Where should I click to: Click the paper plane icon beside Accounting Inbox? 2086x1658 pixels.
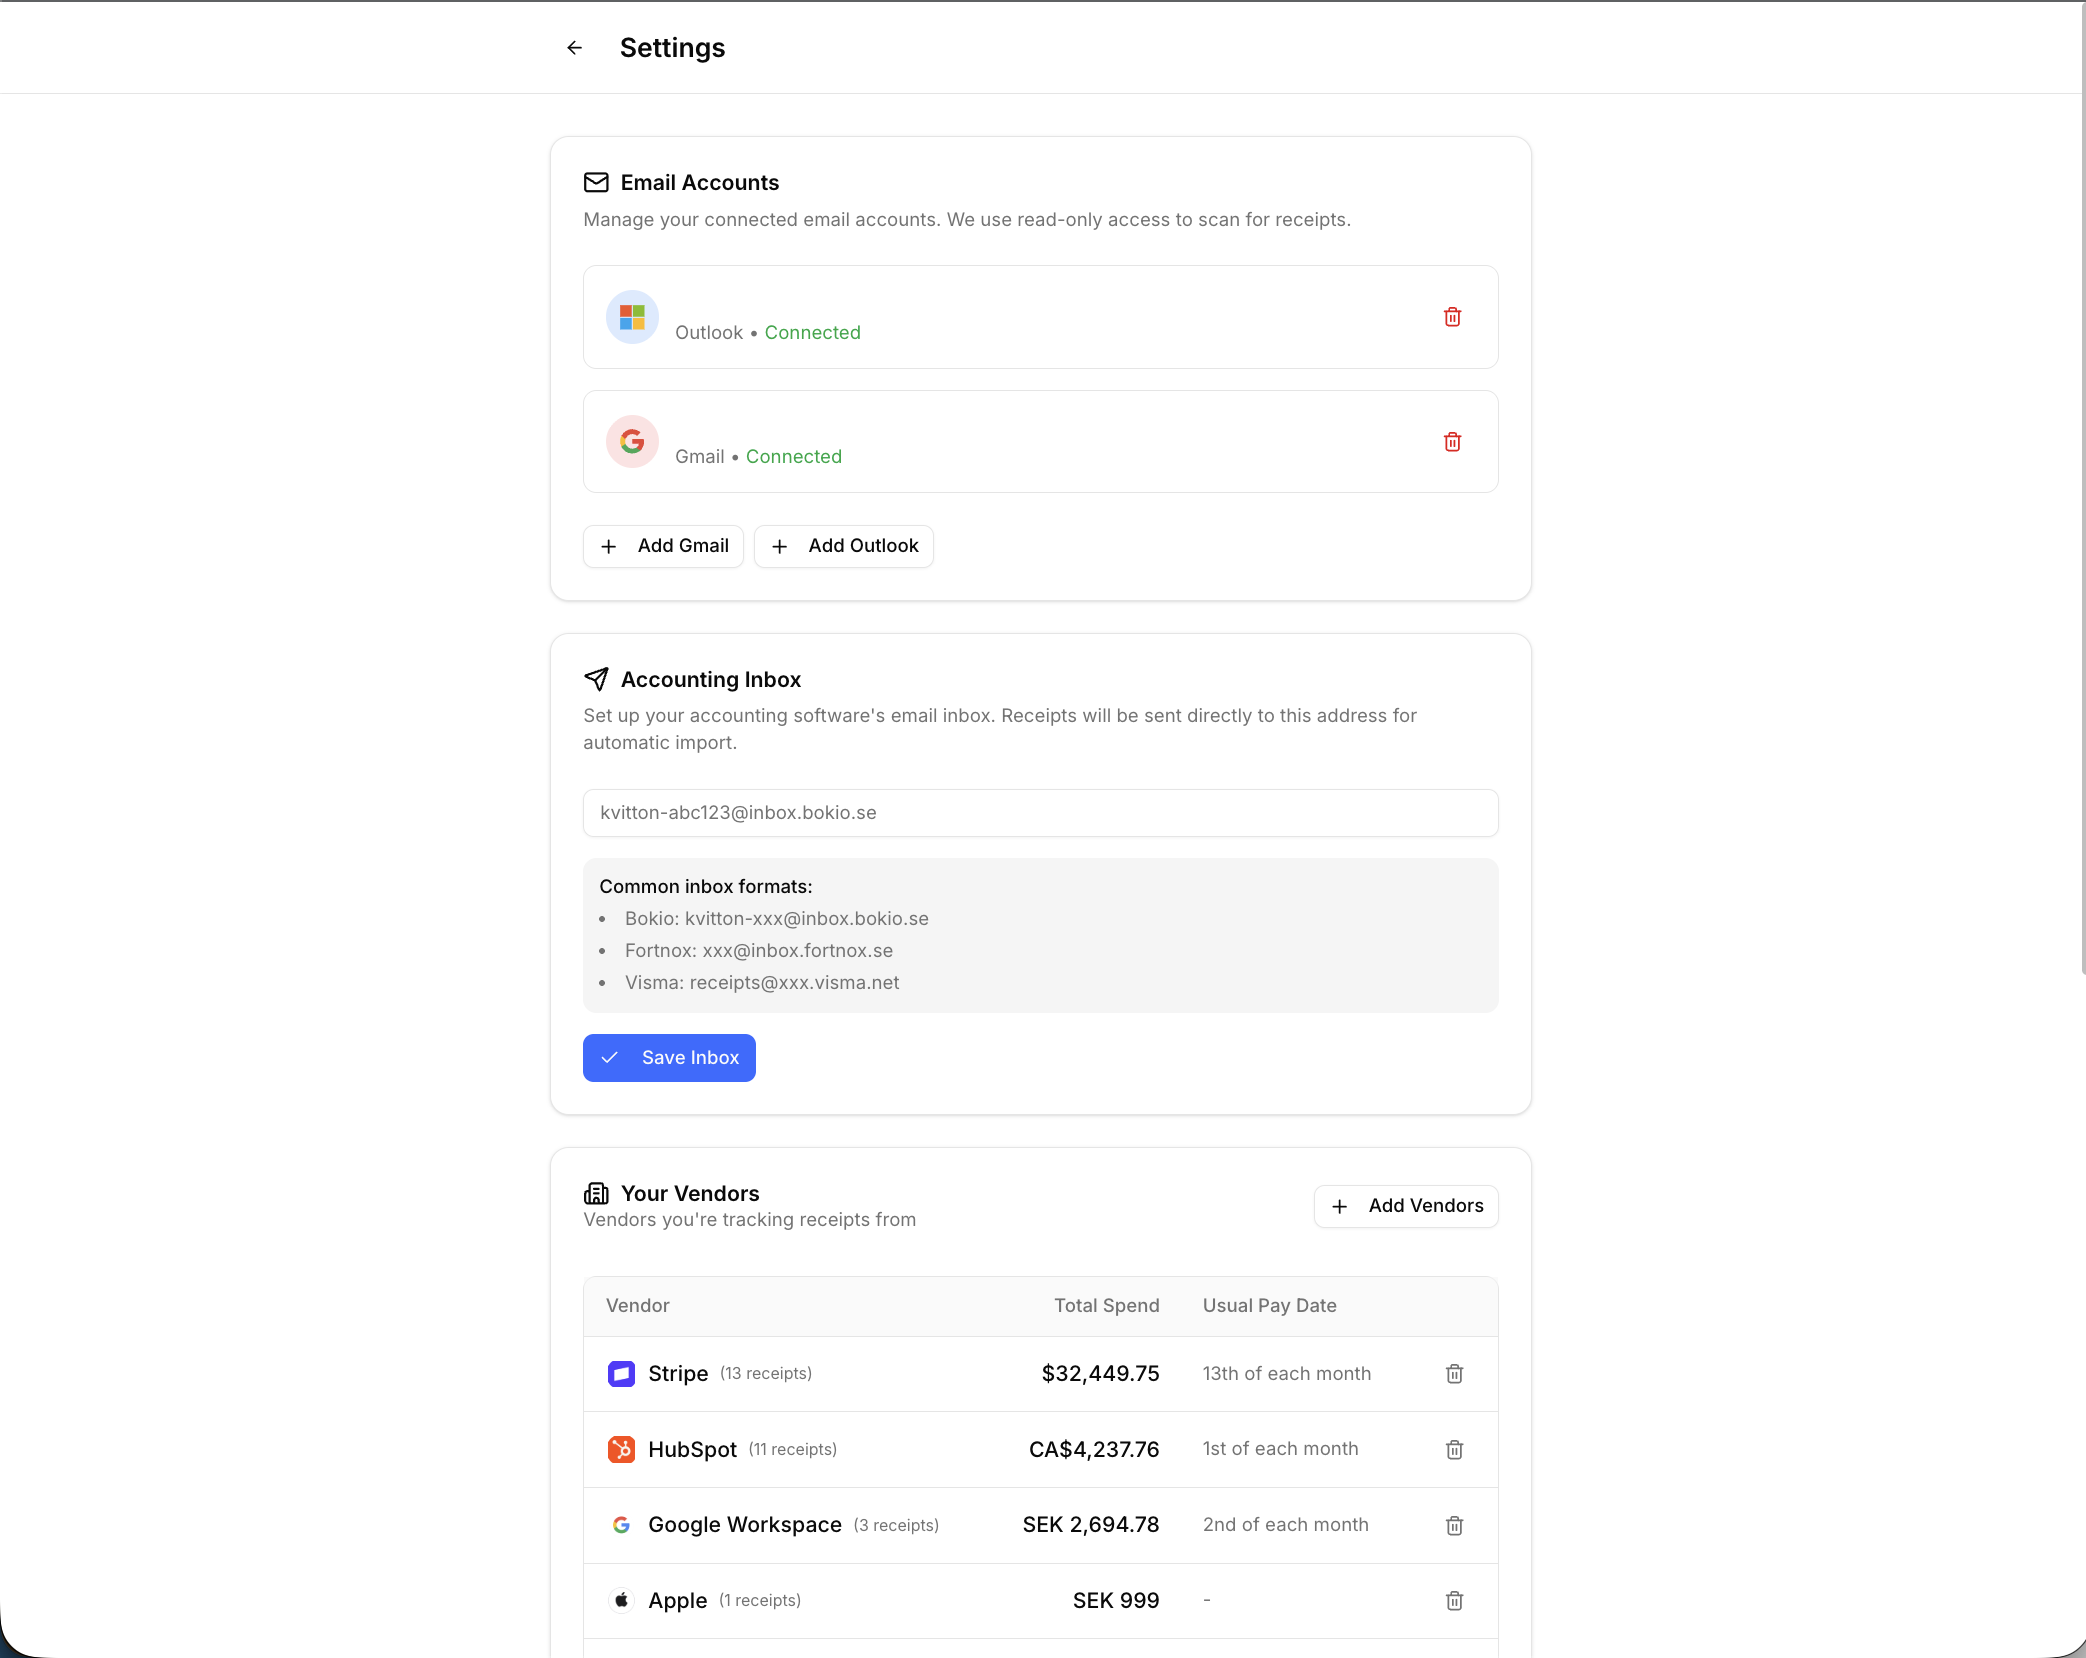(x=596, y=678)
